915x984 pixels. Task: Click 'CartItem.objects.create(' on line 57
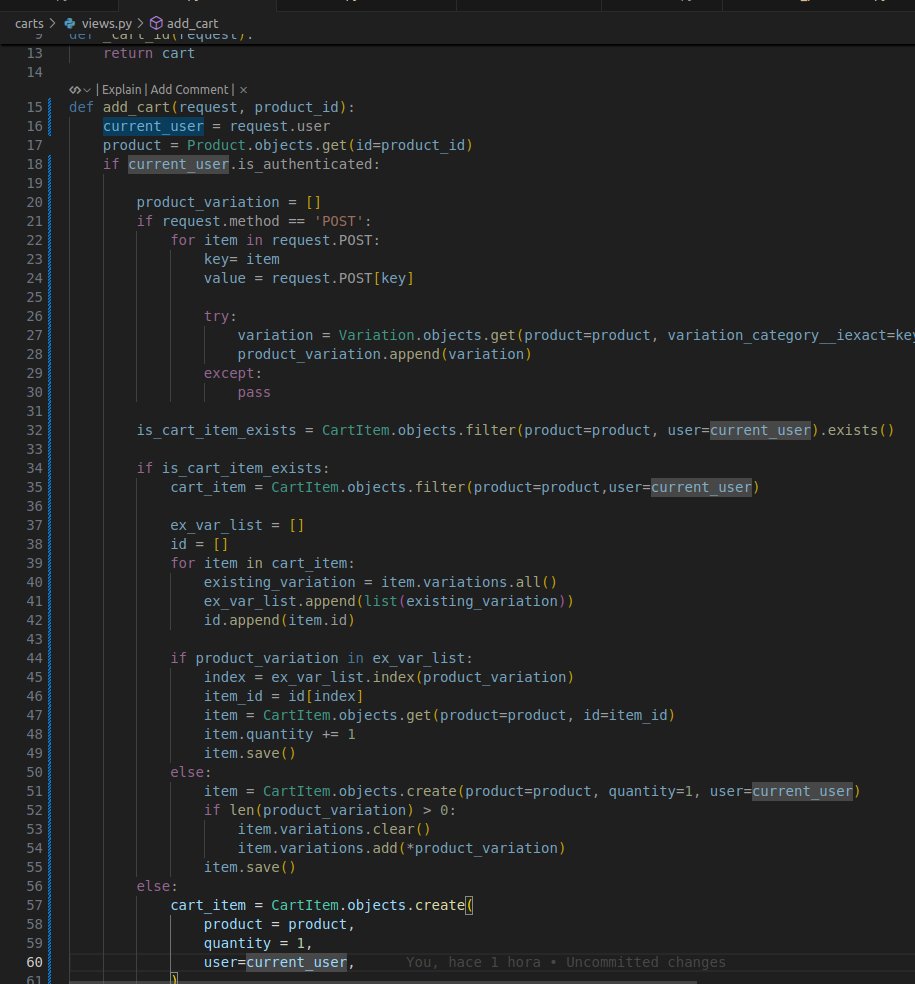[x=372, y=906]
